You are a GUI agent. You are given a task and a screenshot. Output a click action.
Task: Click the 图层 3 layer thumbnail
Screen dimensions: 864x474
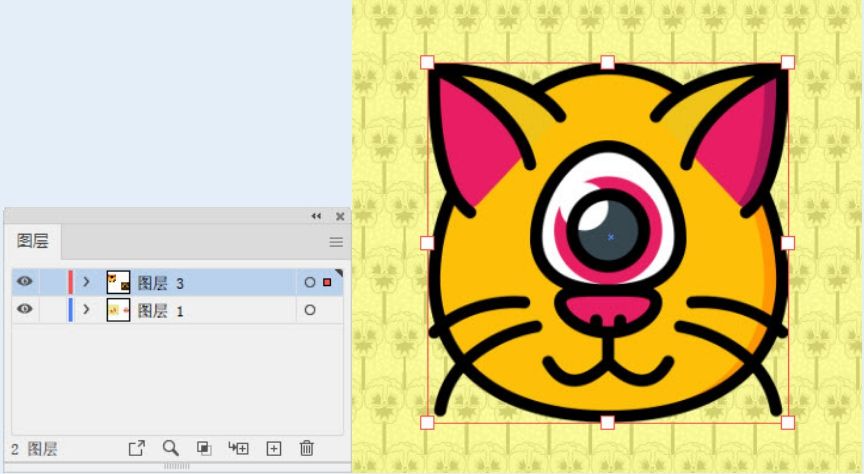coord(118,282)
